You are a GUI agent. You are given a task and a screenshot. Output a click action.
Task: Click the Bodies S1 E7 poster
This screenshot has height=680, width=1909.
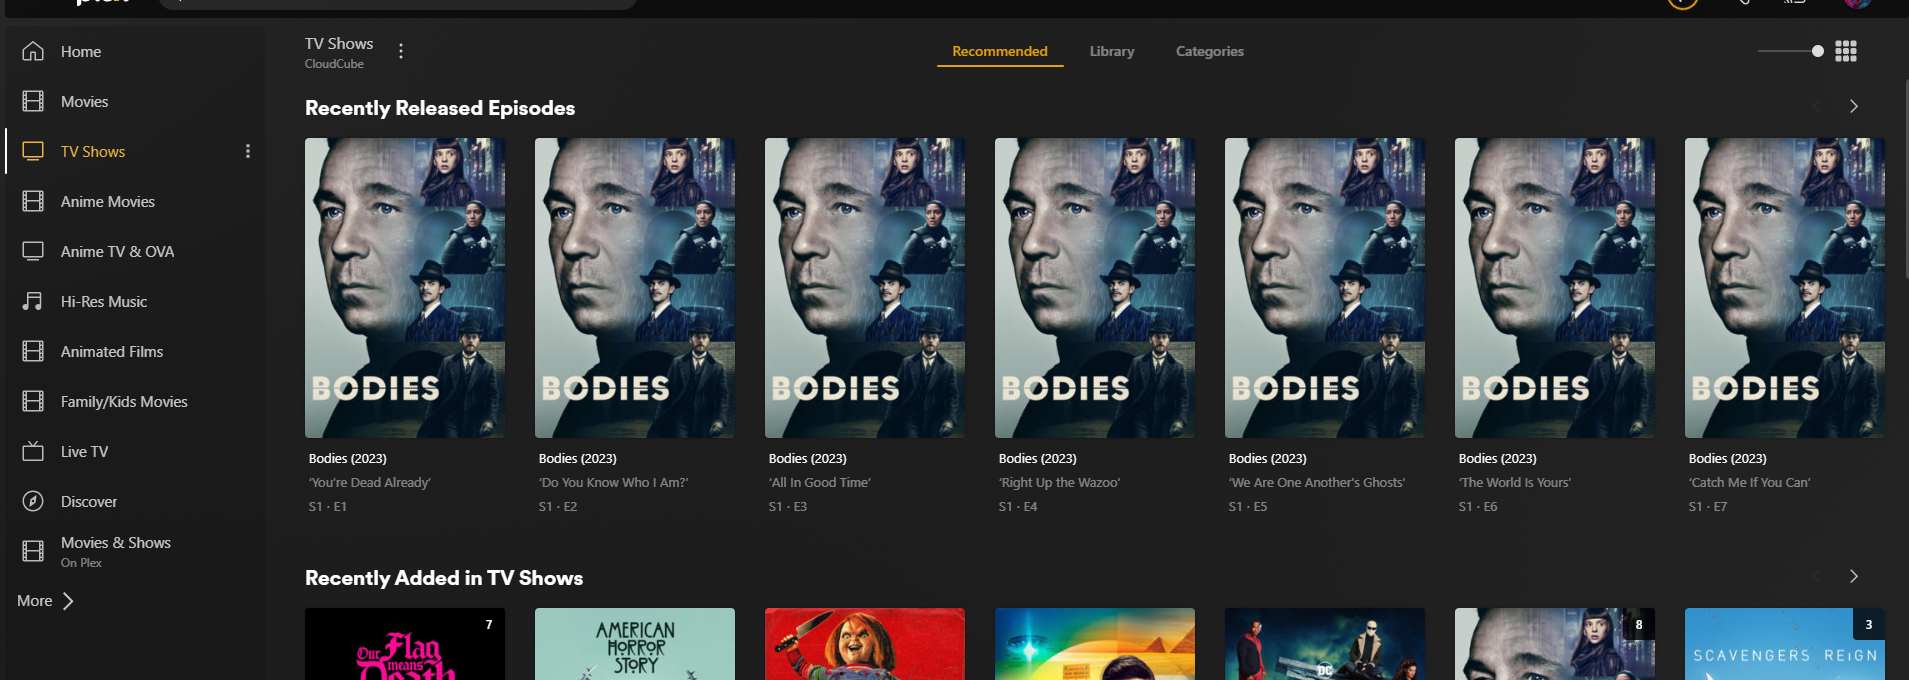tap(1785, 288)
